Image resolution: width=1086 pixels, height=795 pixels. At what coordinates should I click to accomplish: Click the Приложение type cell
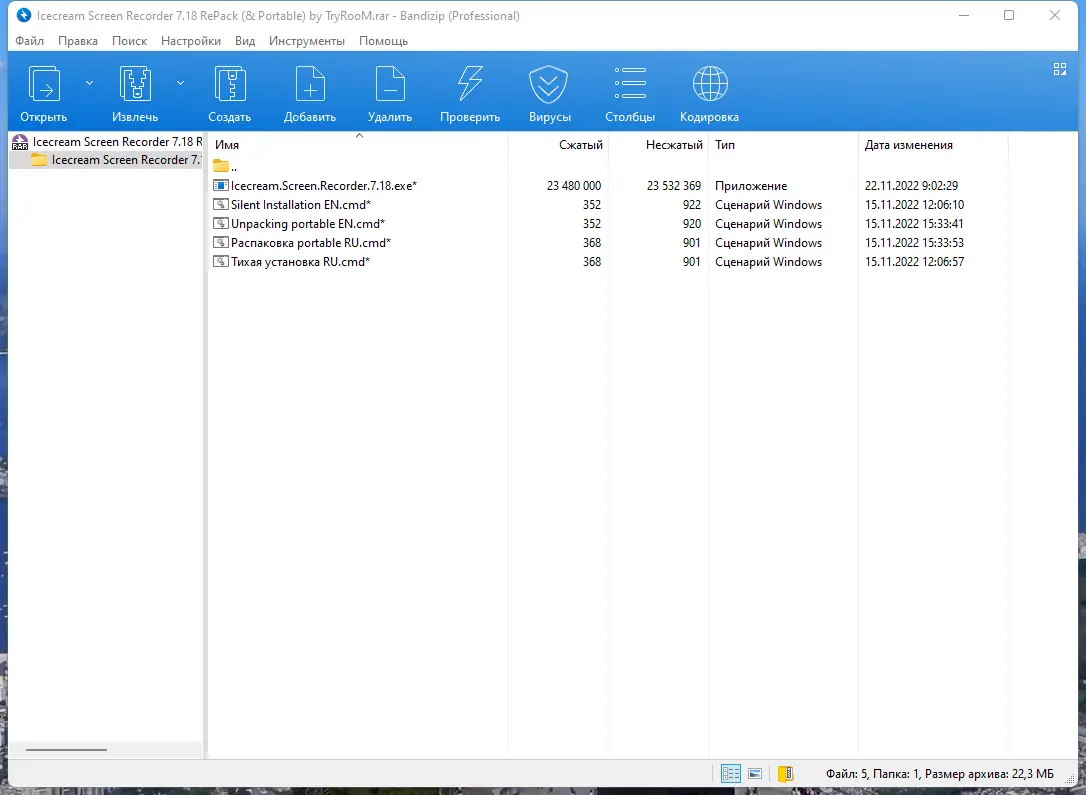pyautogui.click(x=751, y=186)
